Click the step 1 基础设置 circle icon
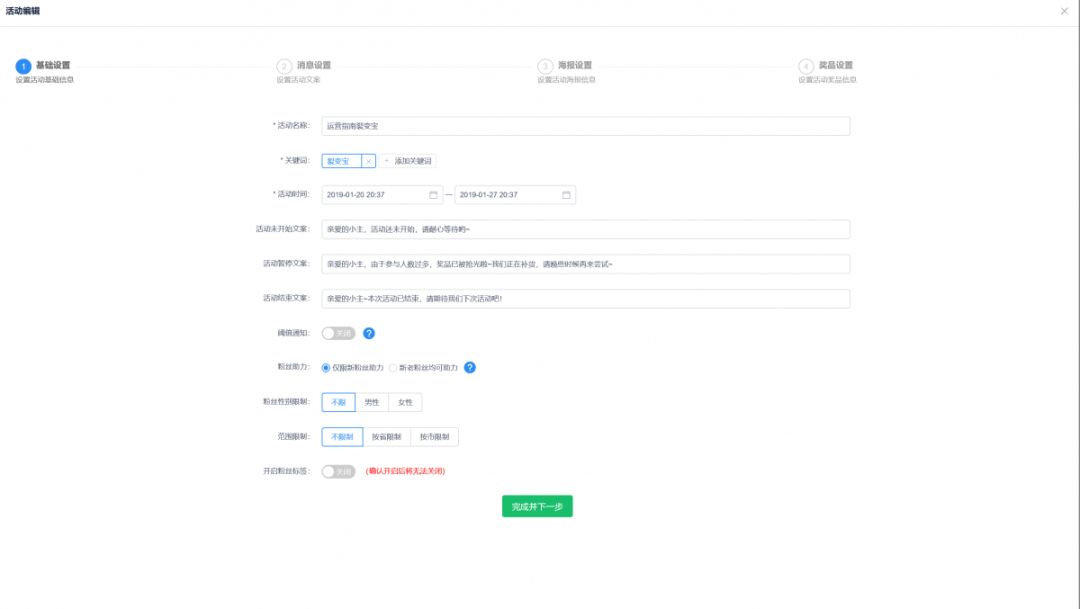This screenshot has width=1080, height=609. click(23, 67)
